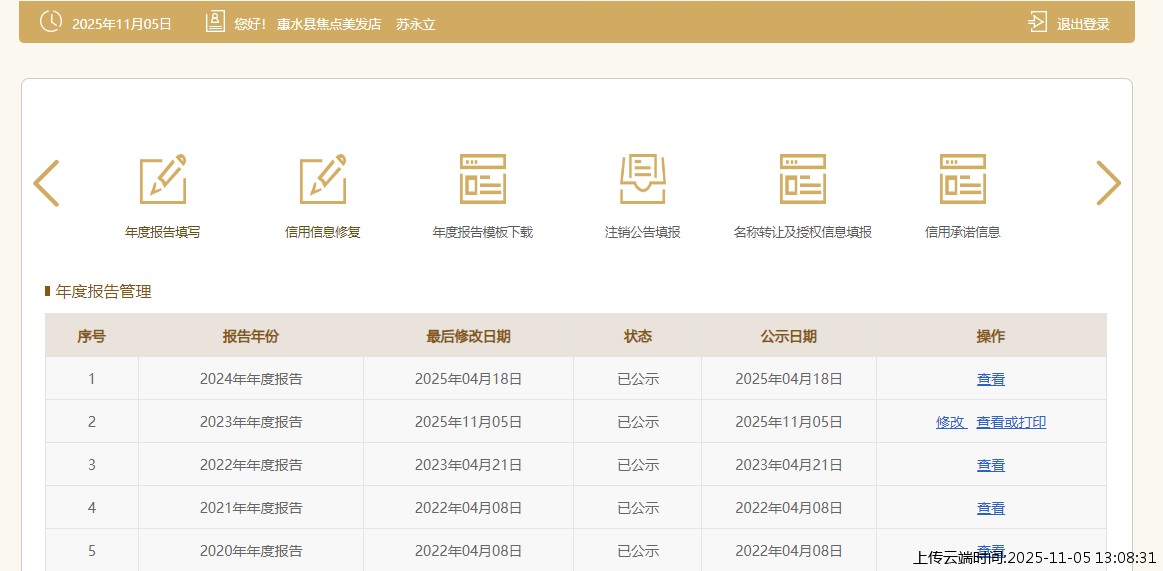Click the 年度报告填写 label text
Viewport: 1163px width, 571px height.
(x=162, y=232)
